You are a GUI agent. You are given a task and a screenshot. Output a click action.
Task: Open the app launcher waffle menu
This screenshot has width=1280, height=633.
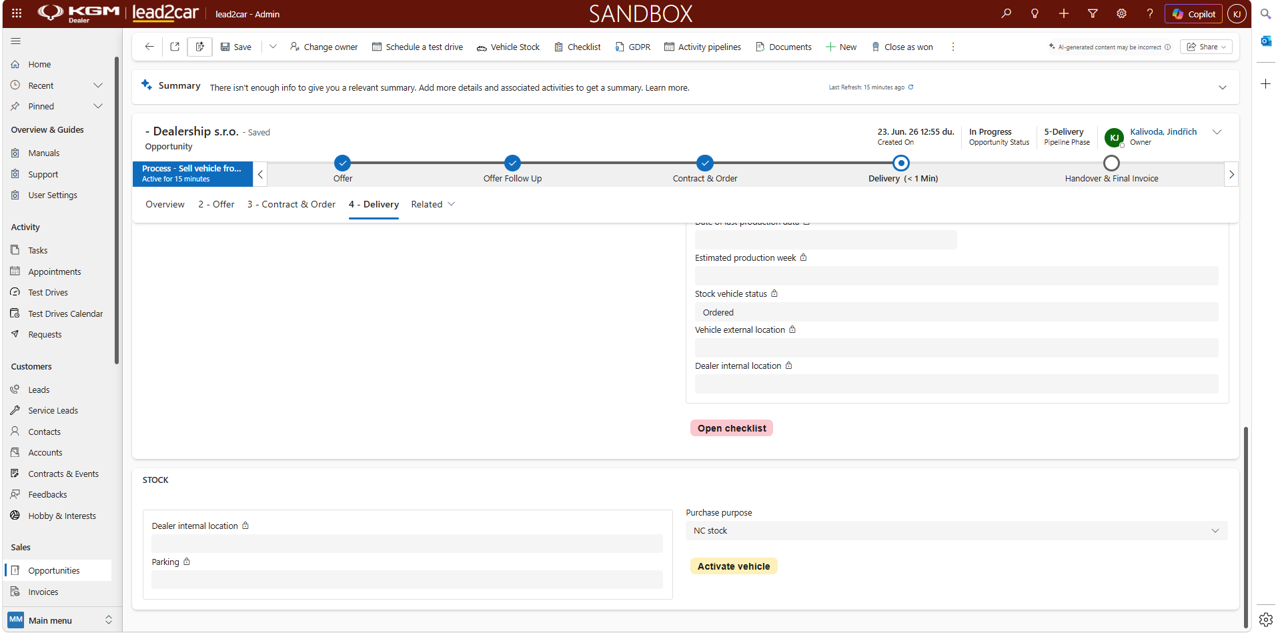click(x=16, y=13)
